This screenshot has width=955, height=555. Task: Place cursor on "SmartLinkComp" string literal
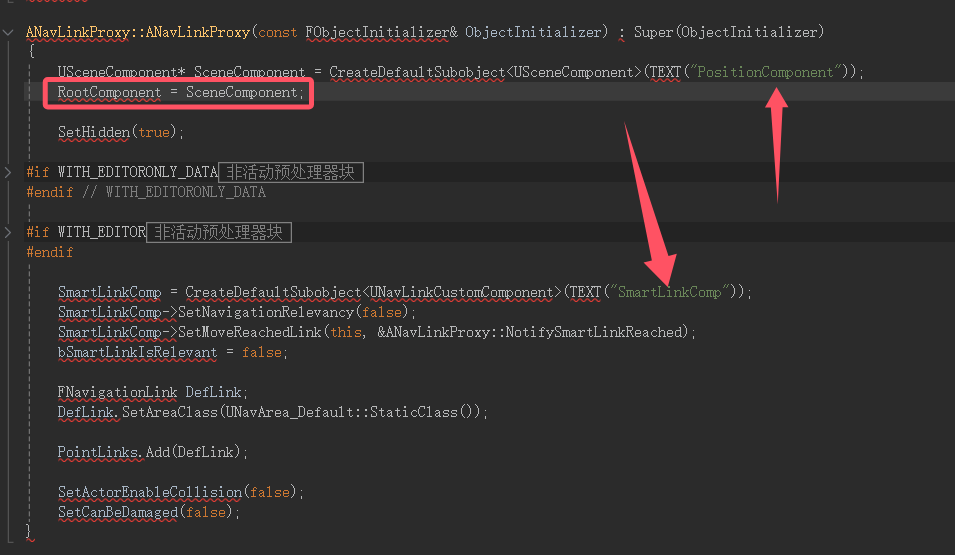click(669, 292)
